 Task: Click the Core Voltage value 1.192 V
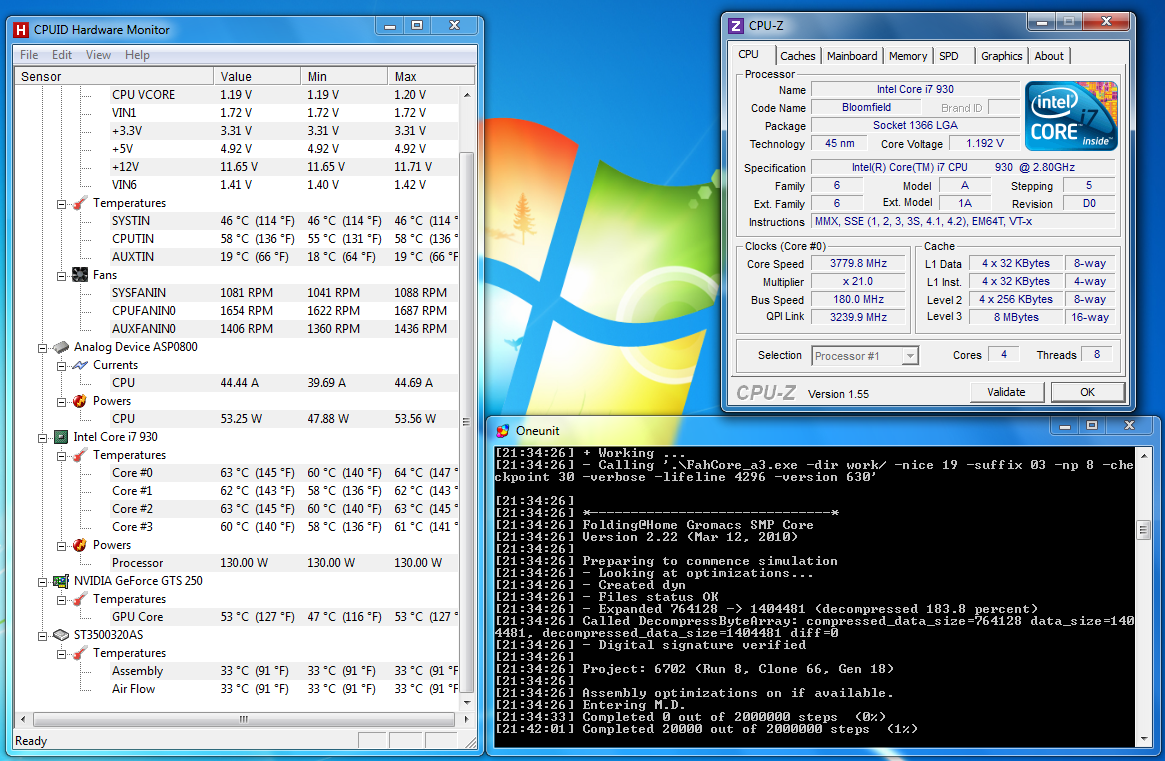pos(984,143)
